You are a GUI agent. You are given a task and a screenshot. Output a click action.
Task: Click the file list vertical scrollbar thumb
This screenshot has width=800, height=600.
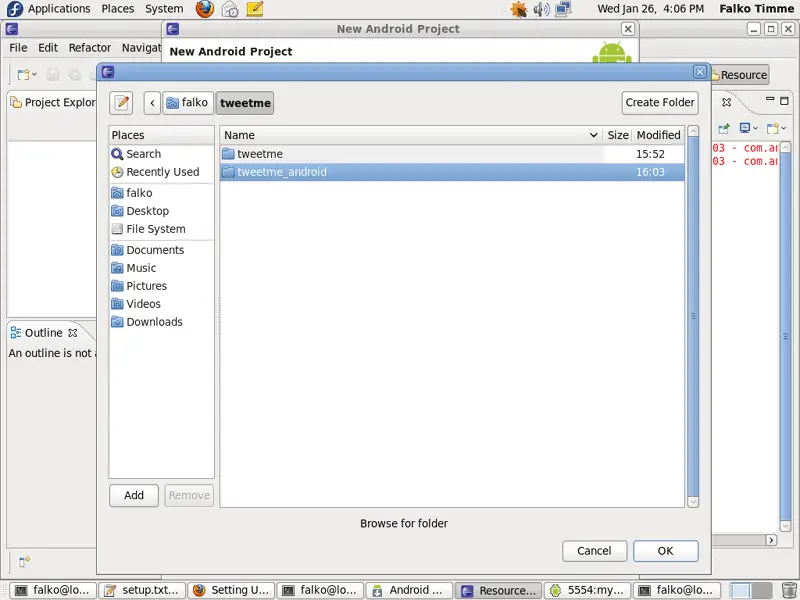pos(693,316)
